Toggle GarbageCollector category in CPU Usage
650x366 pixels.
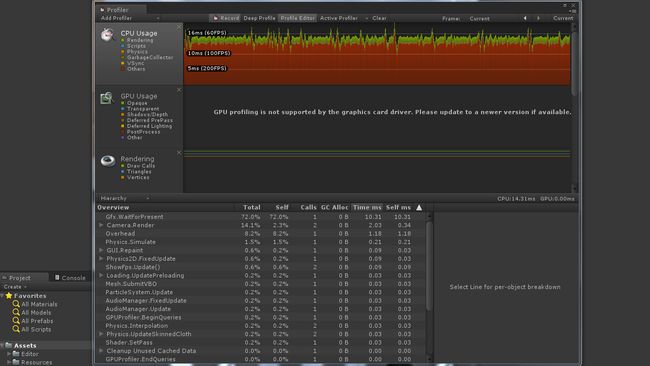tap(122, 58)
